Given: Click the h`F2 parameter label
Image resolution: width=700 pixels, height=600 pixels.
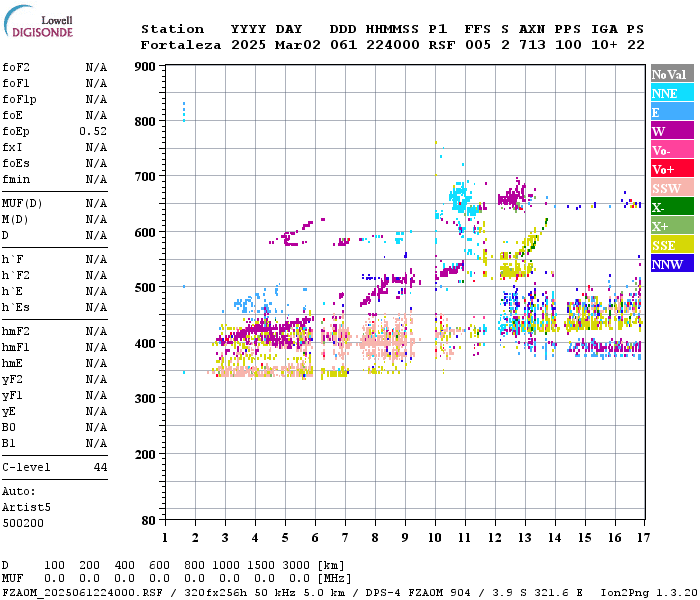Looking at the screenshot, I should click(x=16, y=275).
